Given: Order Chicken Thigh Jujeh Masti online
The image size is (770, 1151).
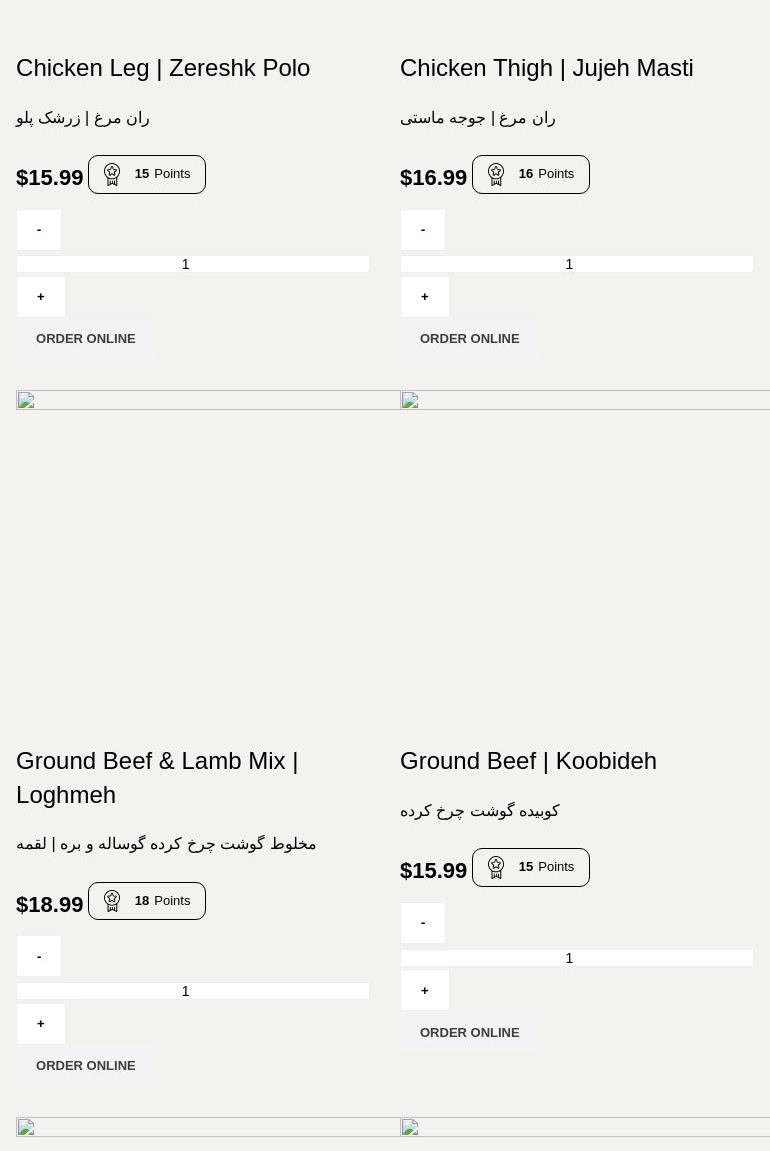Looking at the screenshot, I should click(470, 339).
